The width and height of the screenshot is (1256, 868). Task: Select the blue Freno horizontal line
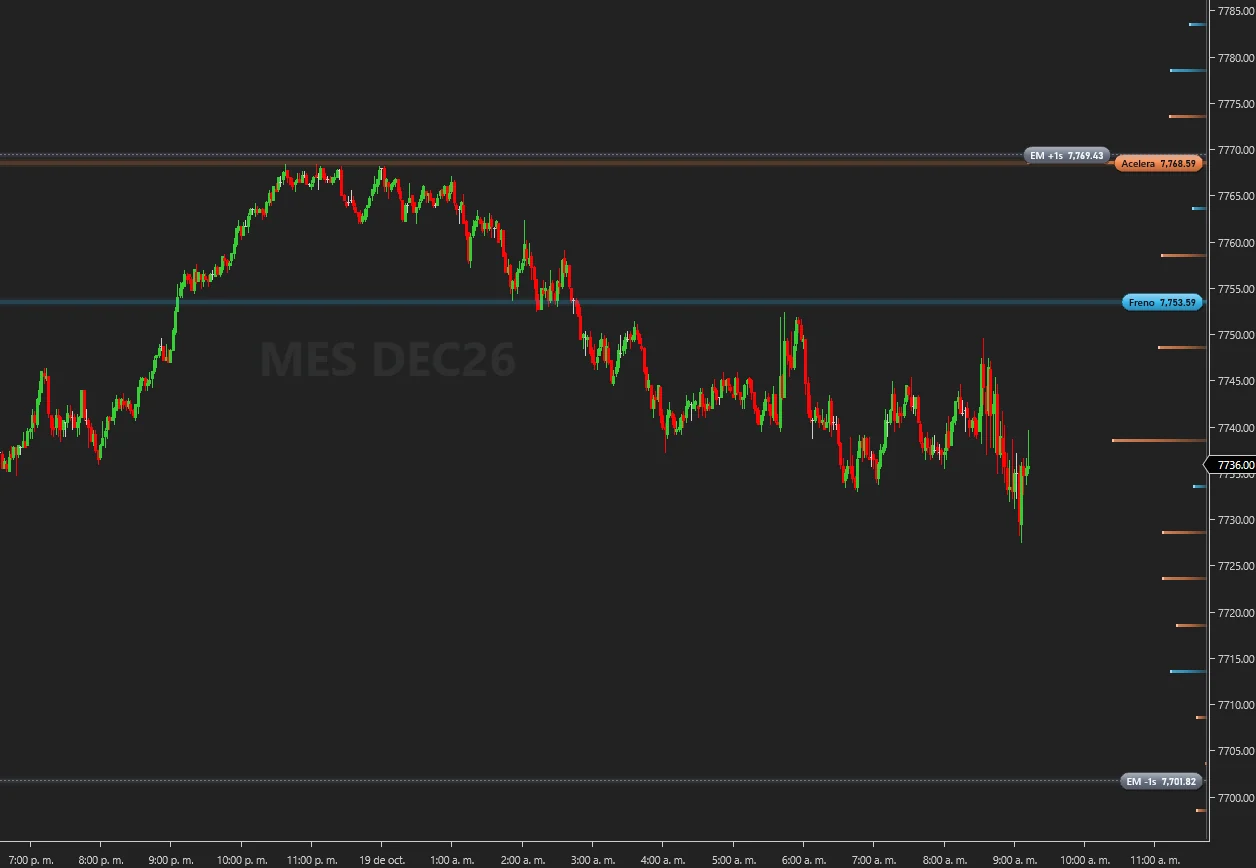(x=560, y=302)
